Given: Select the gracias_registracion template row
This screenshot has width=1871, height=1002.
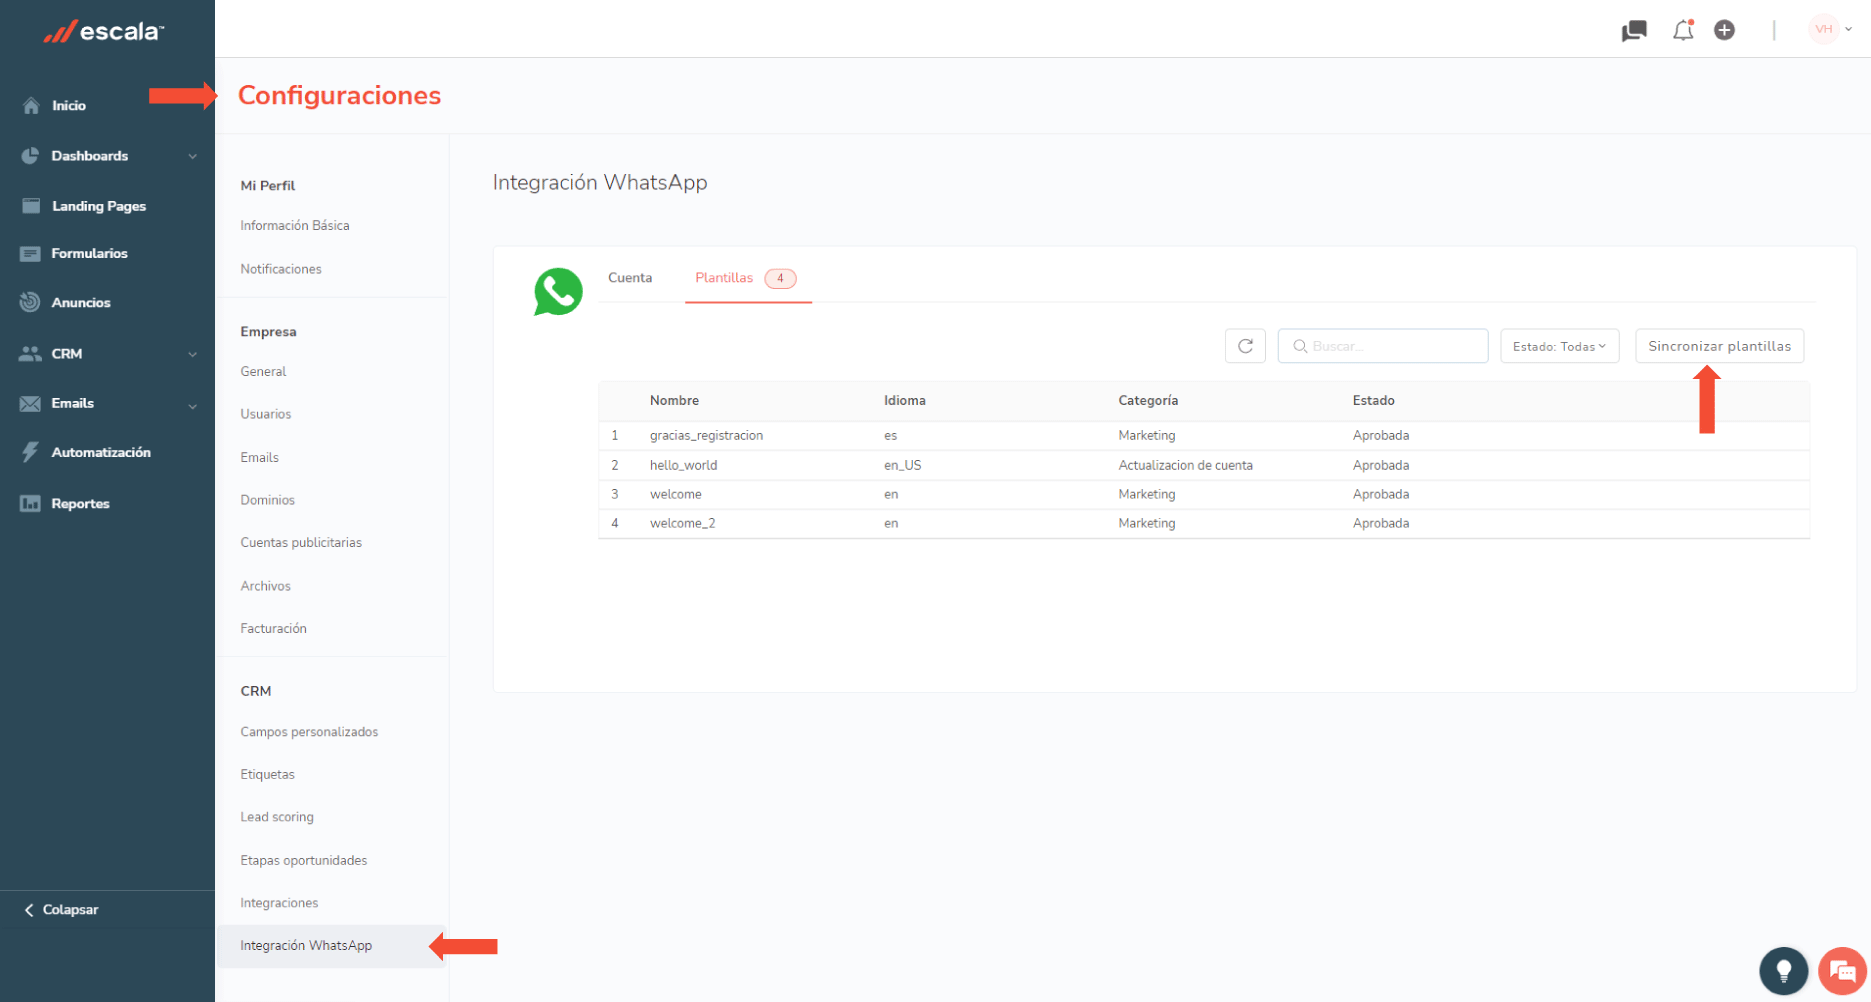Looking at the screenshot, I should 1204,436.
